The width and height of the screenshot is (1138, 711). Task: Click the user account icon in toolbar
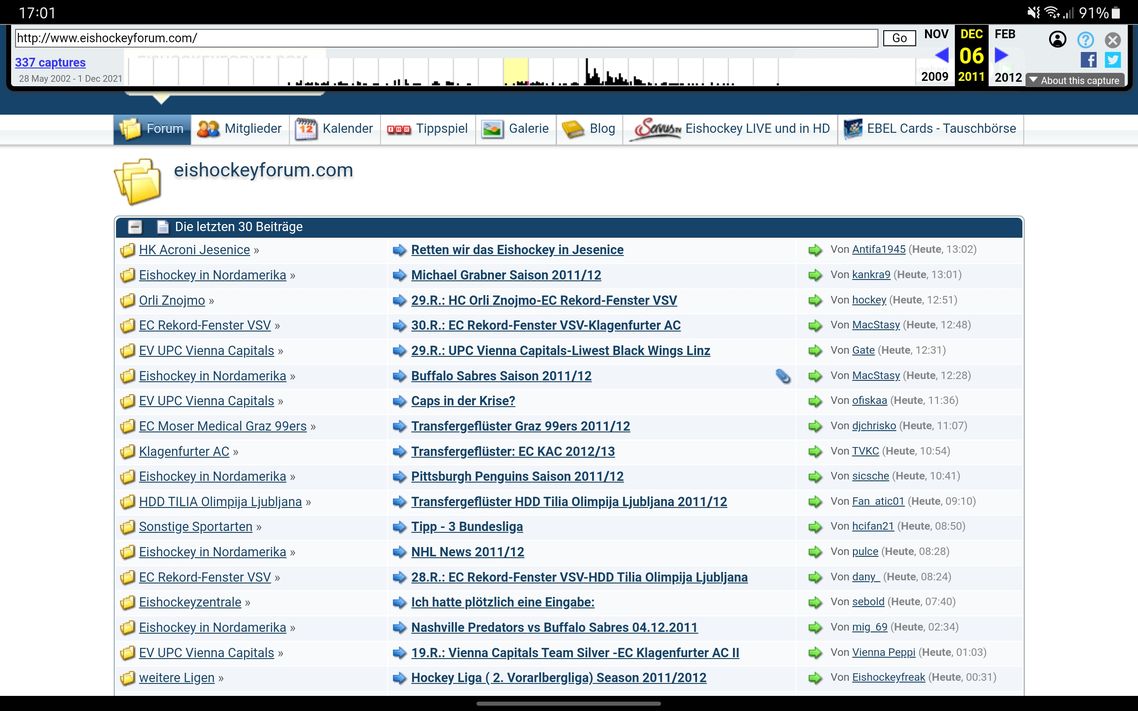point(1057,39)
